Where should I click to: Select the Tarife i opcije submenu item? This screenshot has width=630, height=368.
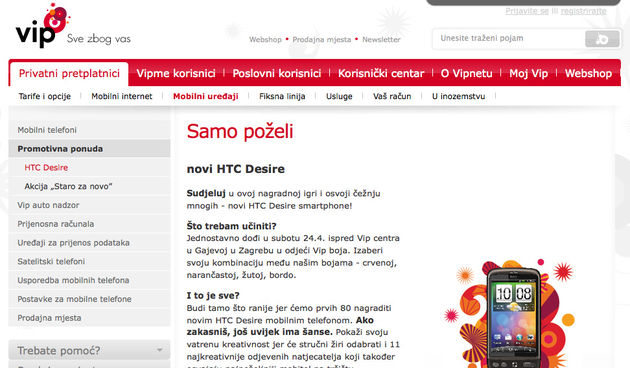pyautogui.click(x=45, y=96)
